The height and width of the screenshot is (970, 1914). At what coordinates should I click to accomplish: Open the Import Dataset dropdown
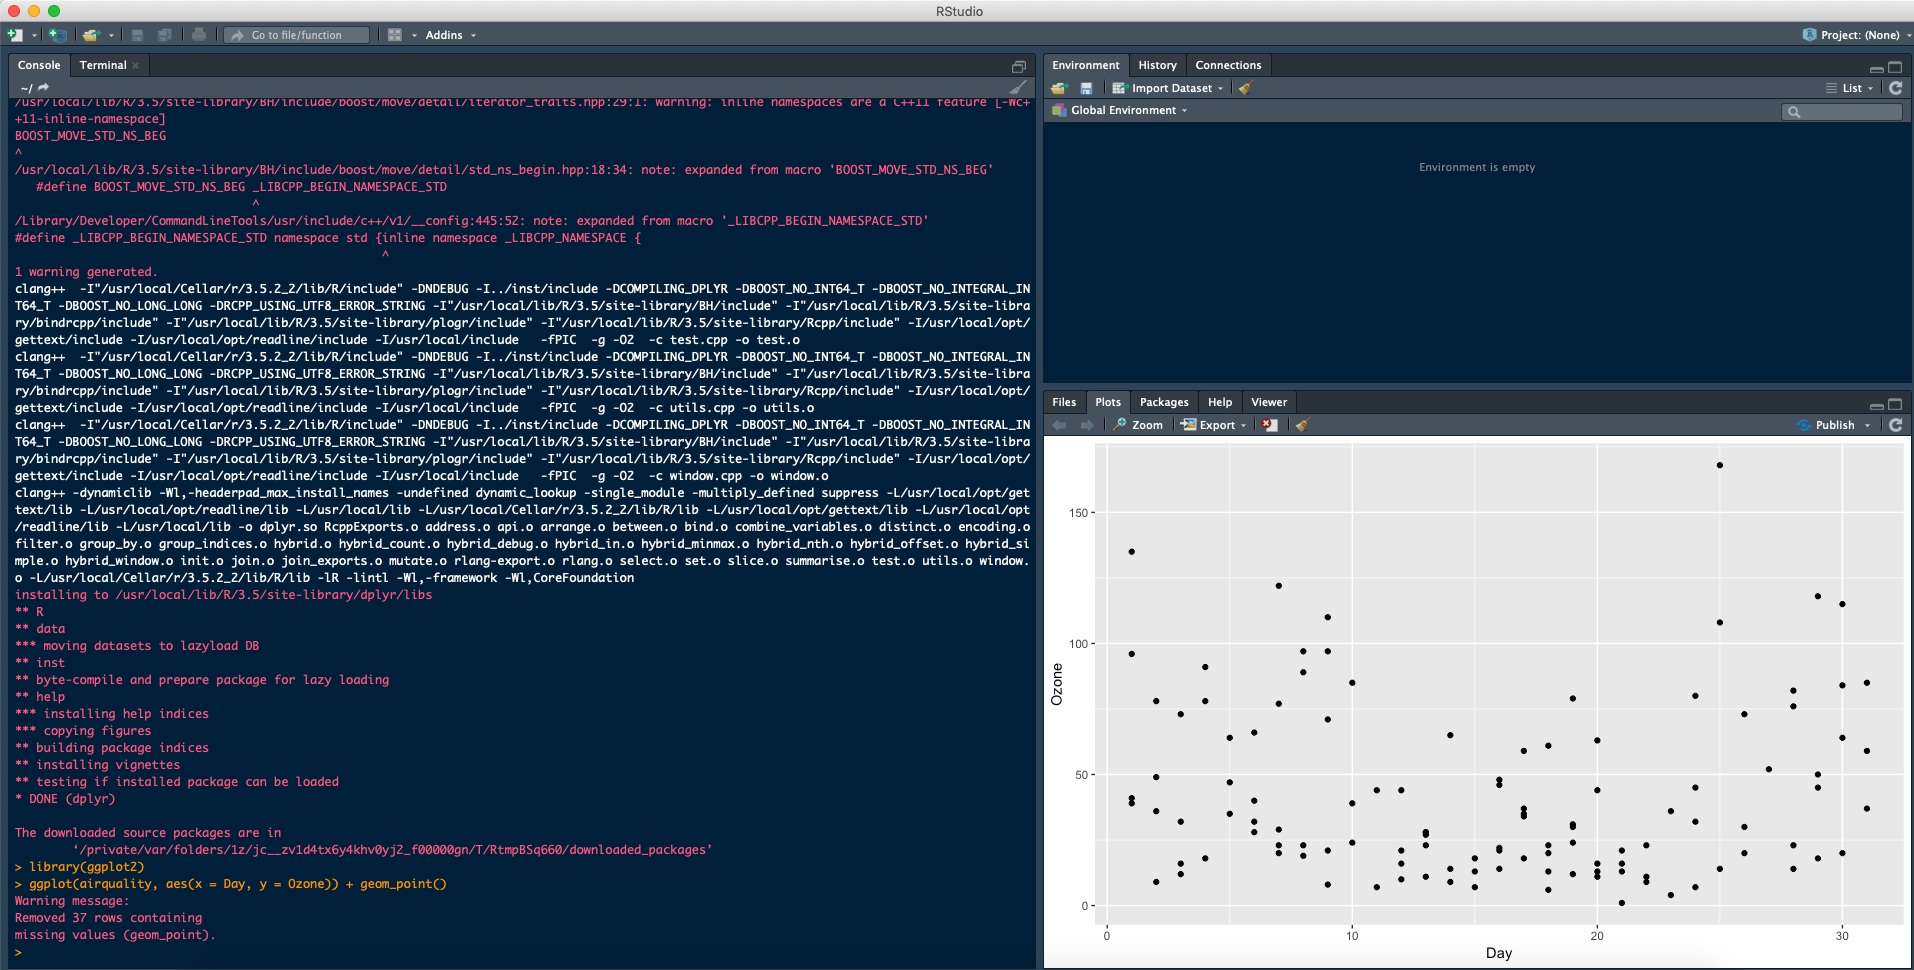(1167, 88)
